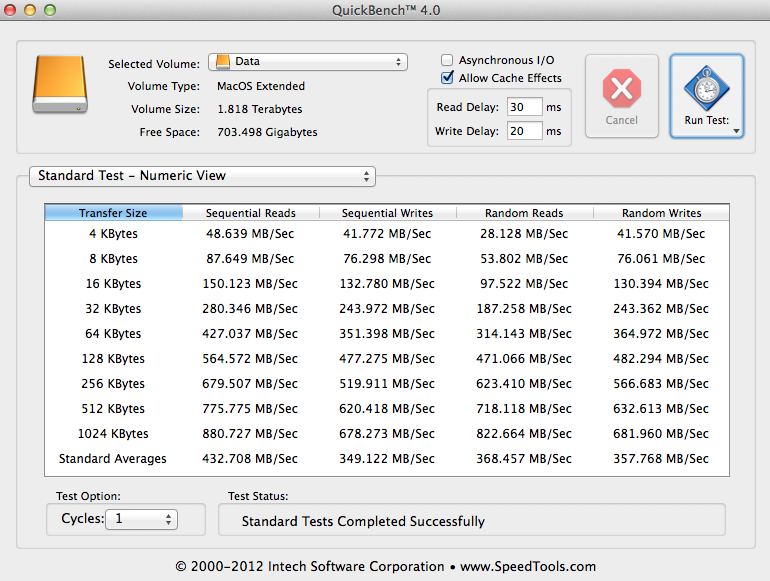This screenshot has height=581, width=770.
Task: Click the 880.727 MB/Sec value
Action: (x=250, y=434)
